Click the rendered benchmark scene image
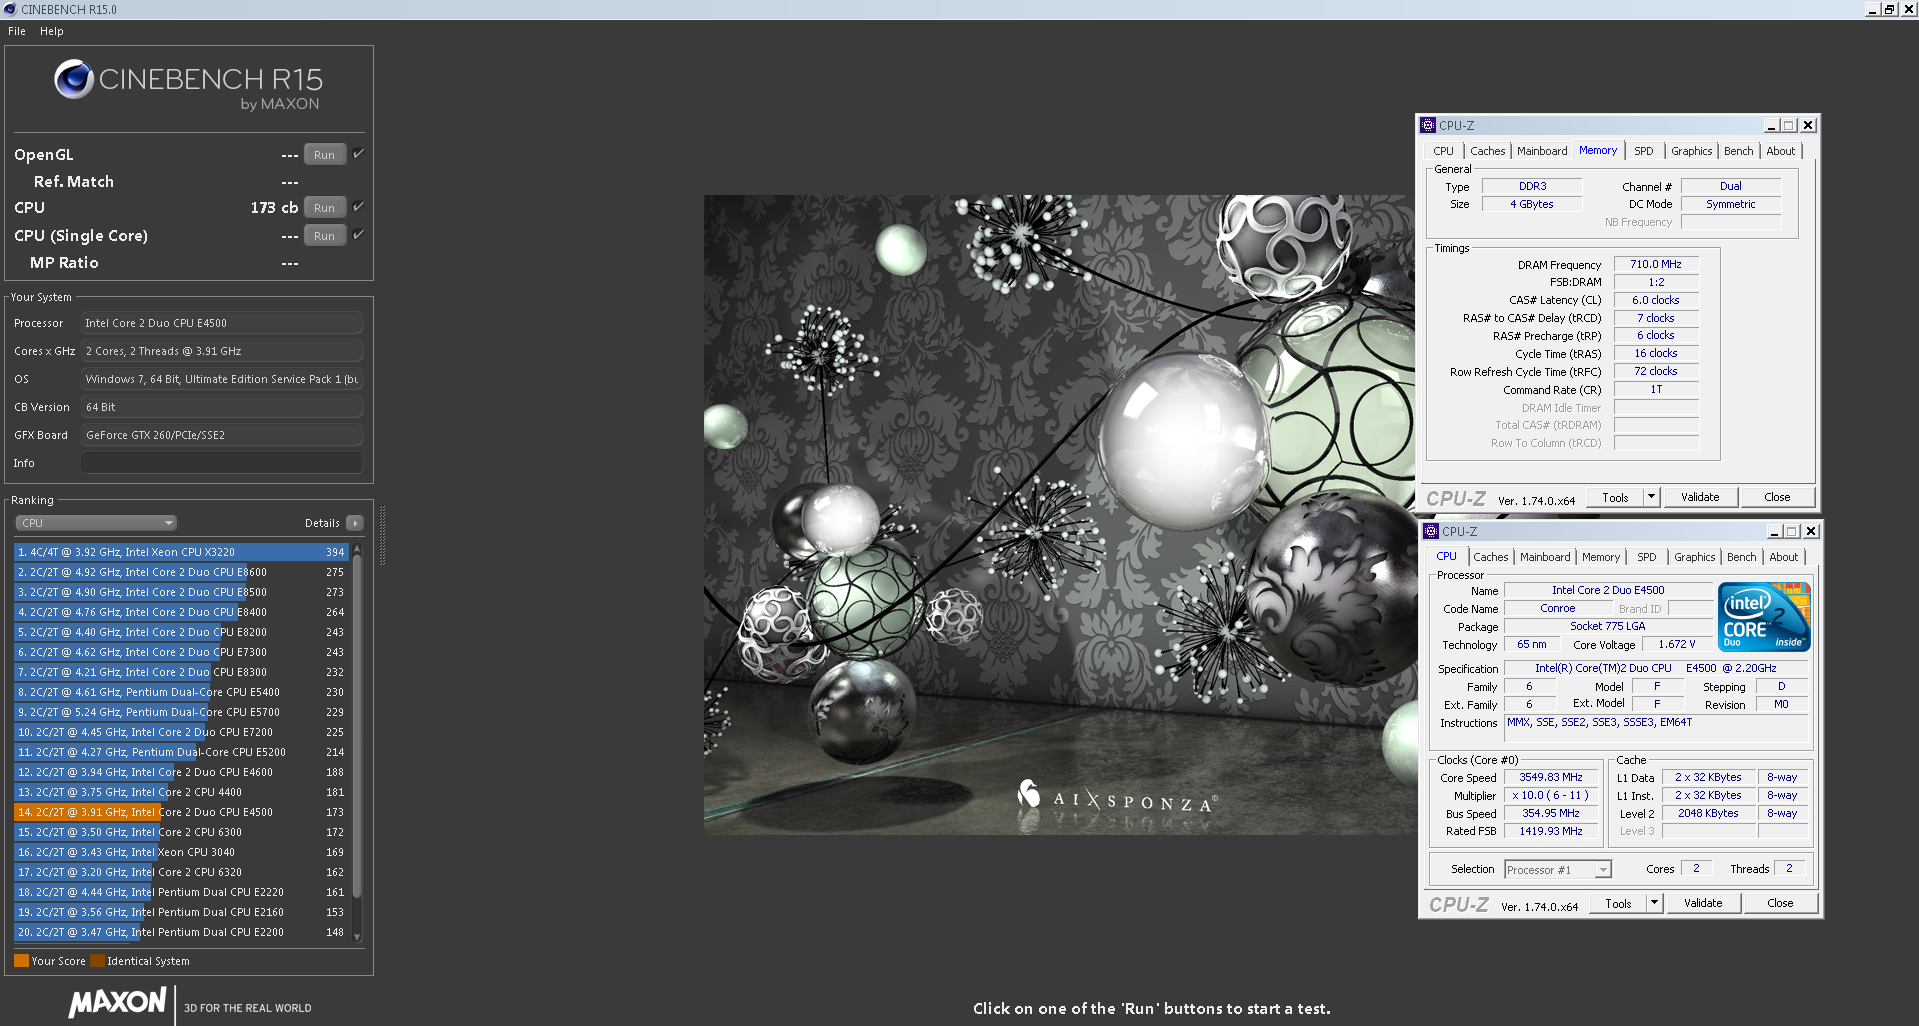This screenshot has height=1026, width=1919. coord(1059,515)
